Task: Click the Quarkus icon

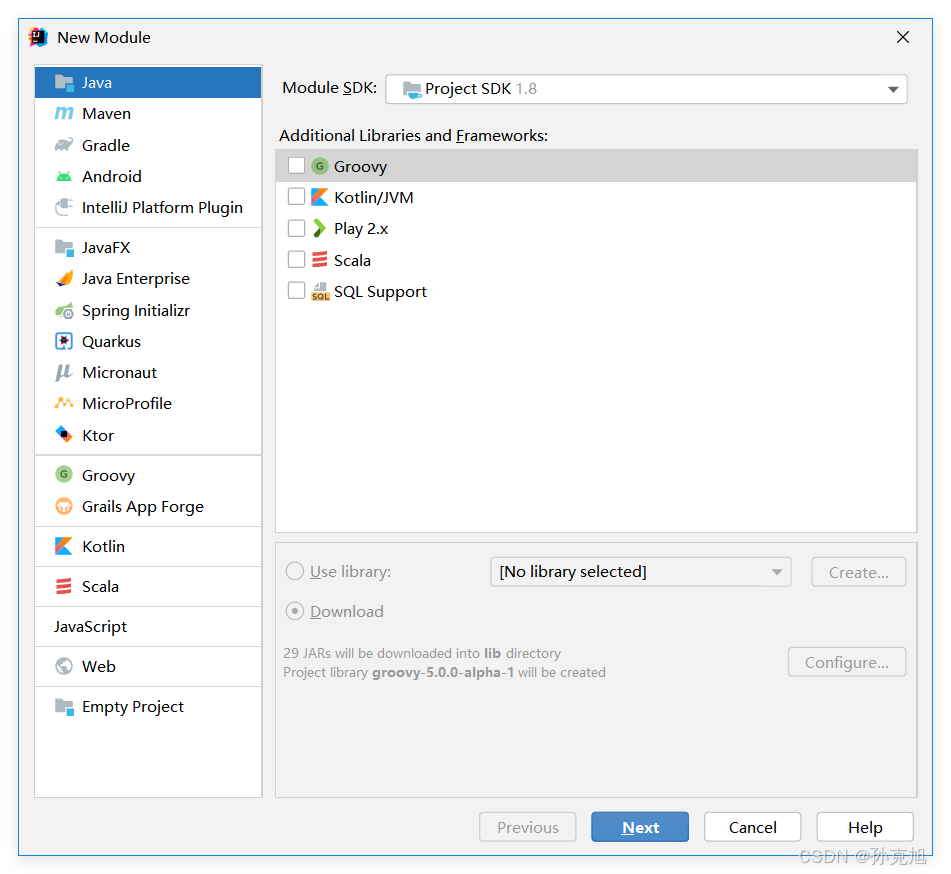Action: point(64,341)
